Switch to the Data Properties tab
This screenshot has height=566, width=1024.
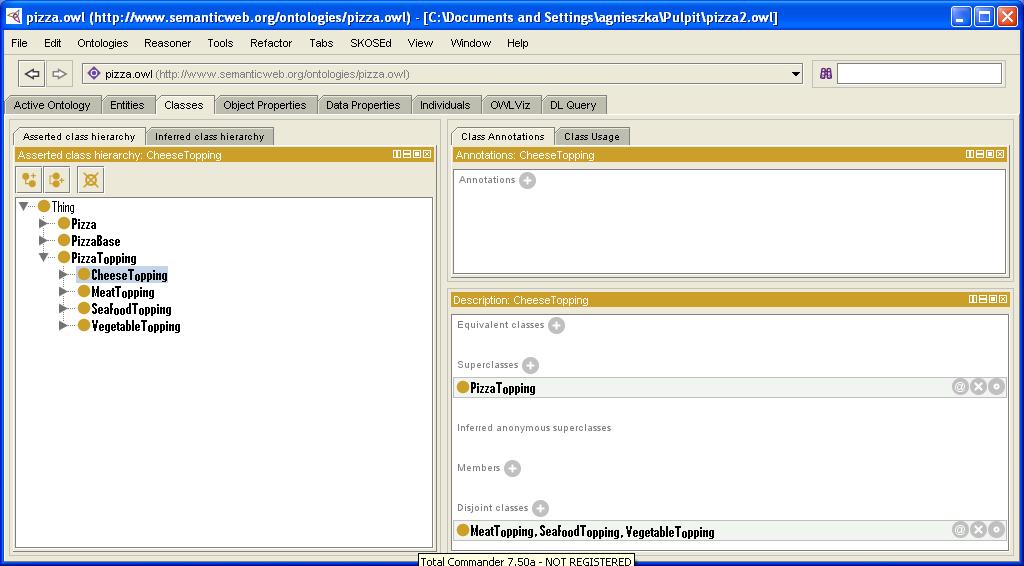click(x=363, y=105)
